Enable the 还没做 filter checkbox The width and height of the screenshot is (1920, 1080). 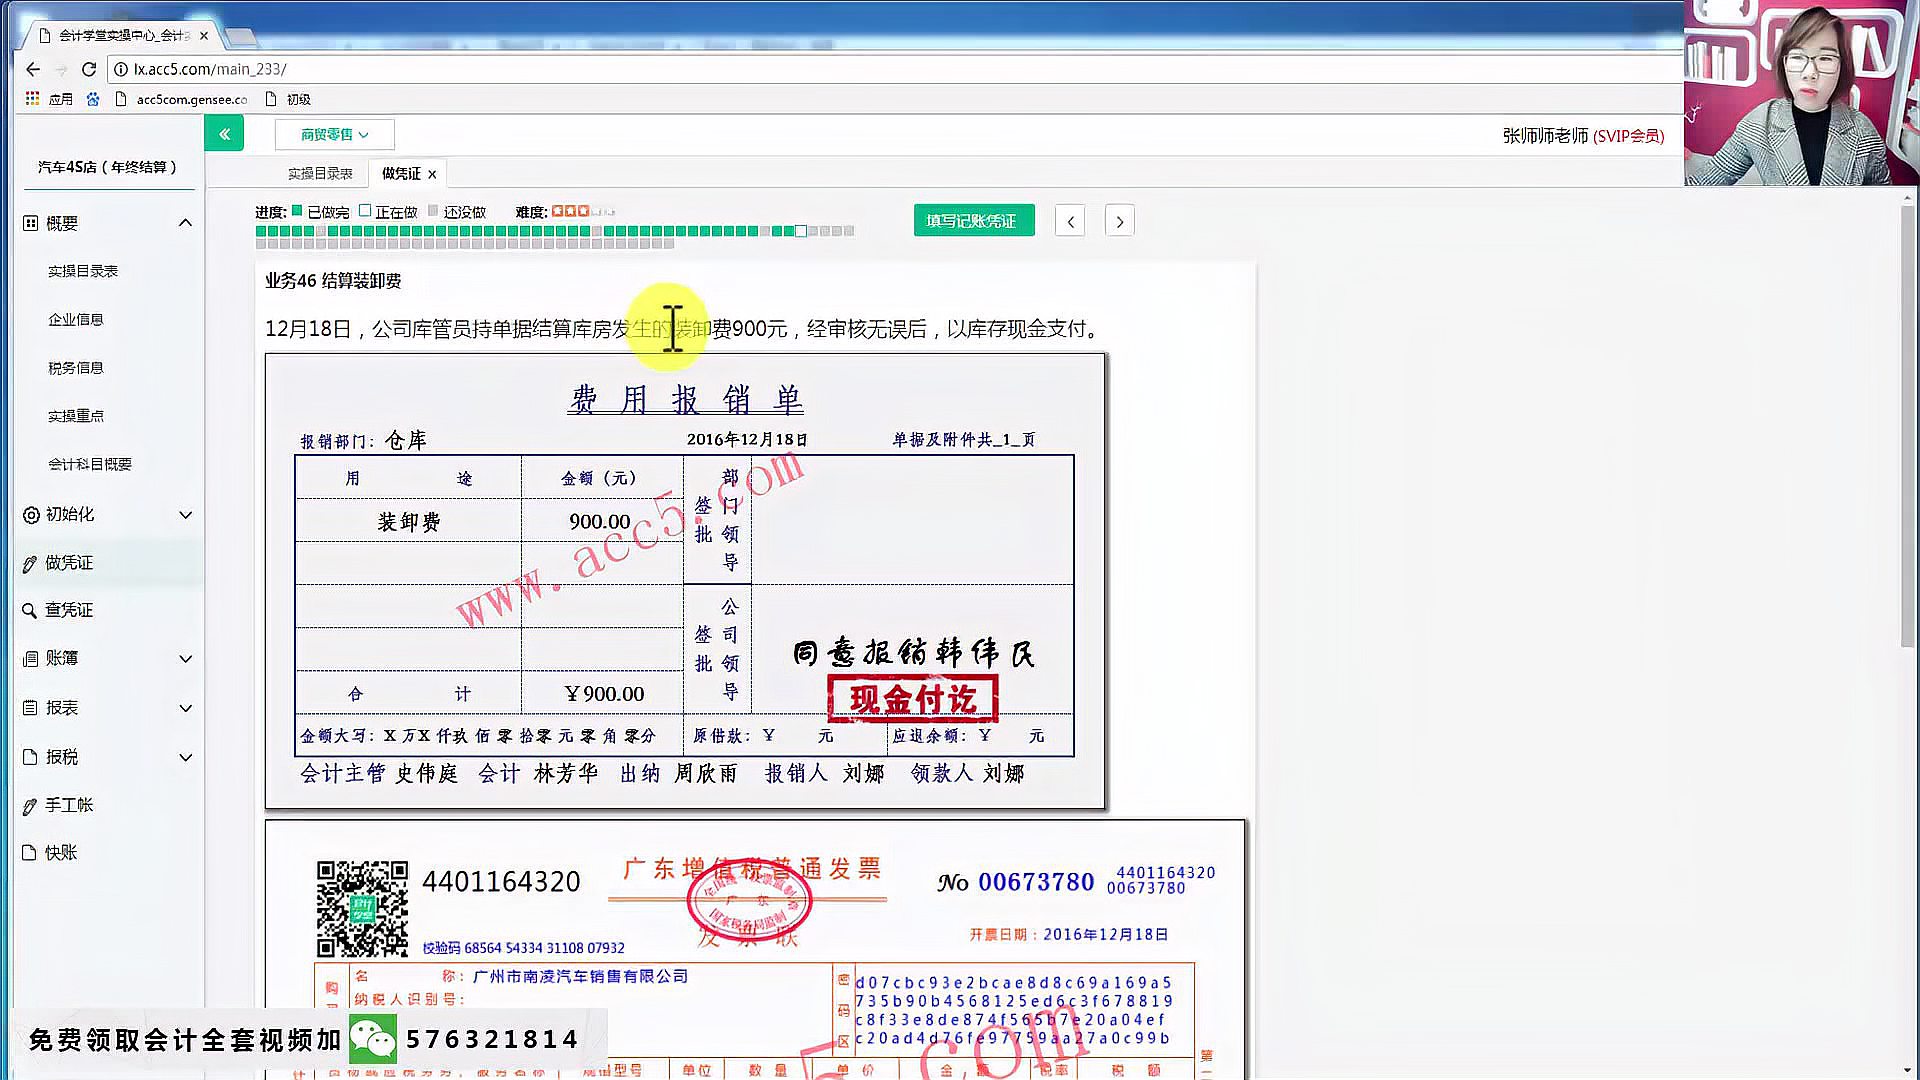pyautogui.click(x=434, y=211)
